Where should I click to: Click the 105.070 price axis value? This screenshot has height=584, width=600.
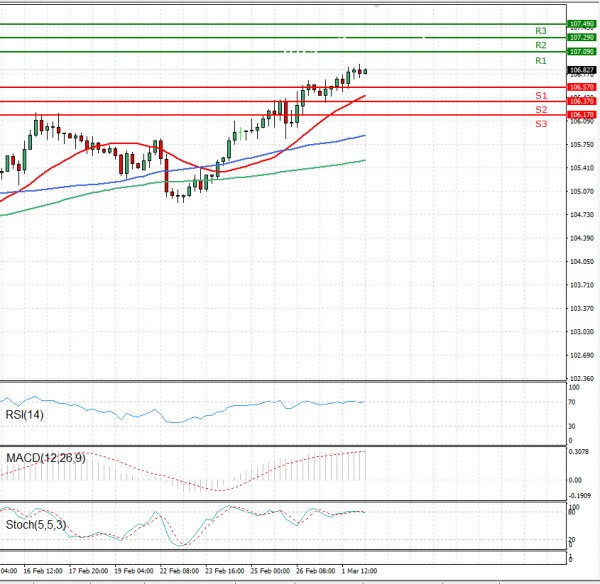click(x=582, y=191)
